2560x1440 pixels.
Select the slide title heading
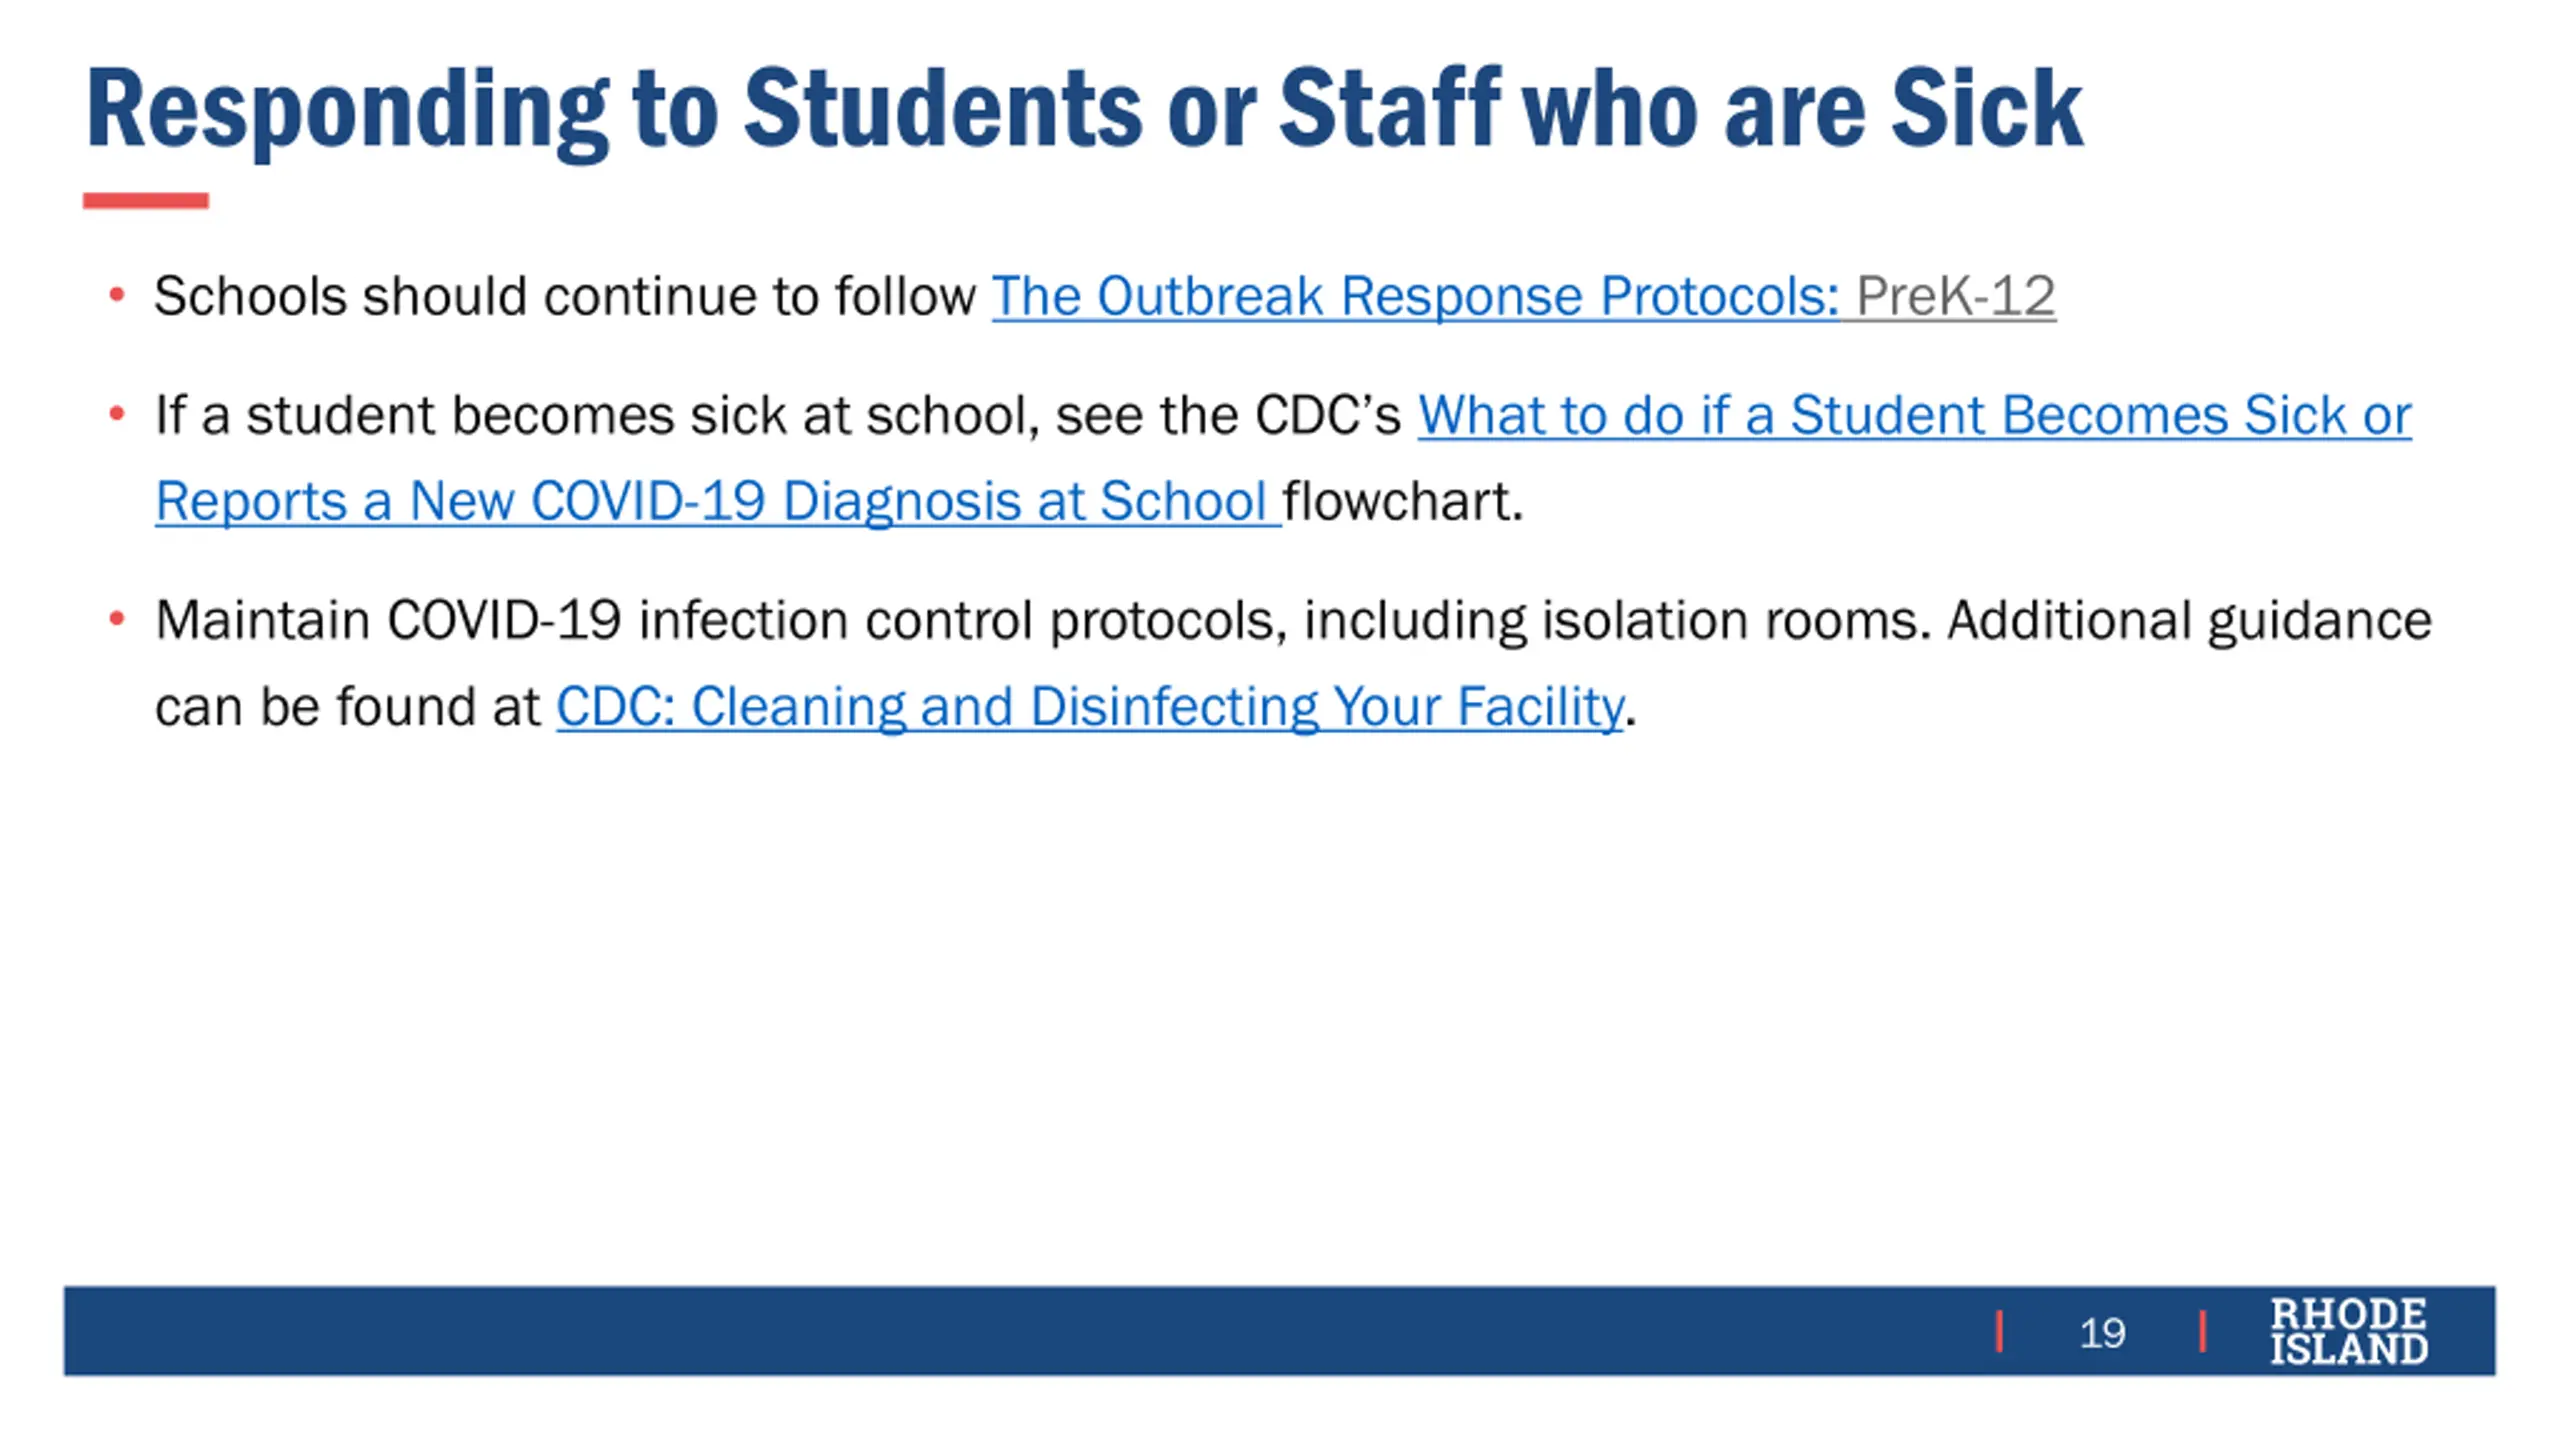point(1084,108)
